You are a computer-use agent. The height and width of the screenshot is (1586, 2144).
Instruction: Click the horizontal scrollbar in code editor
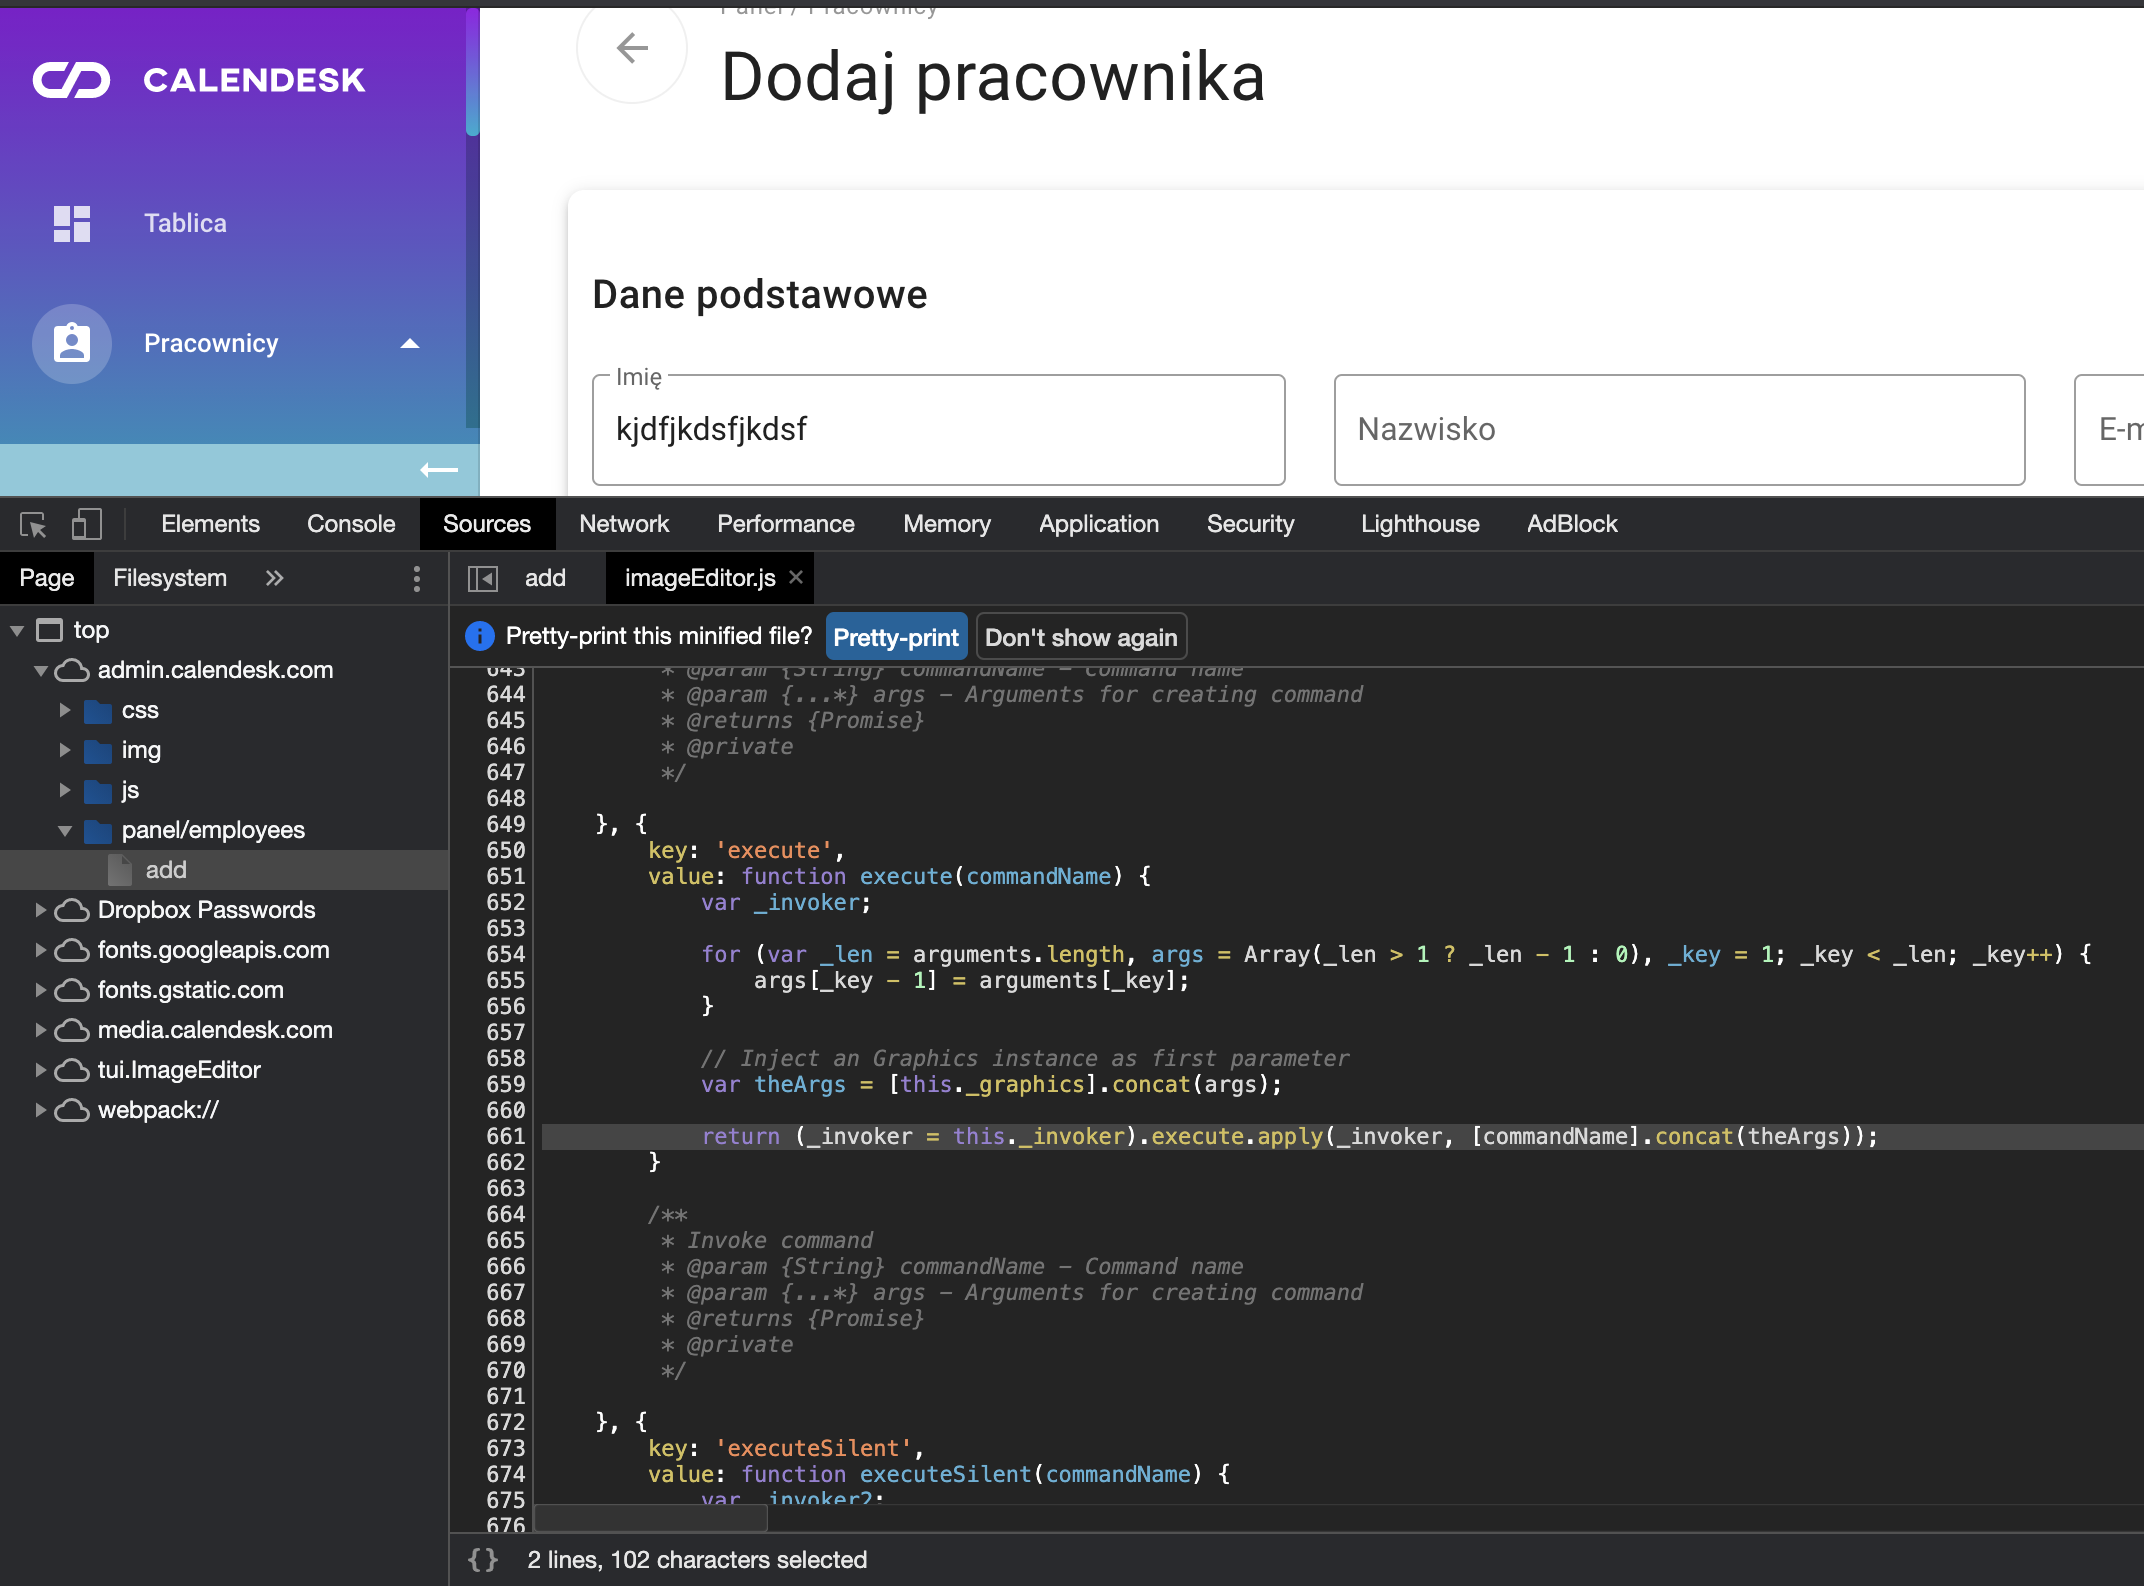pyautogui.click(x=651, y=1518)
